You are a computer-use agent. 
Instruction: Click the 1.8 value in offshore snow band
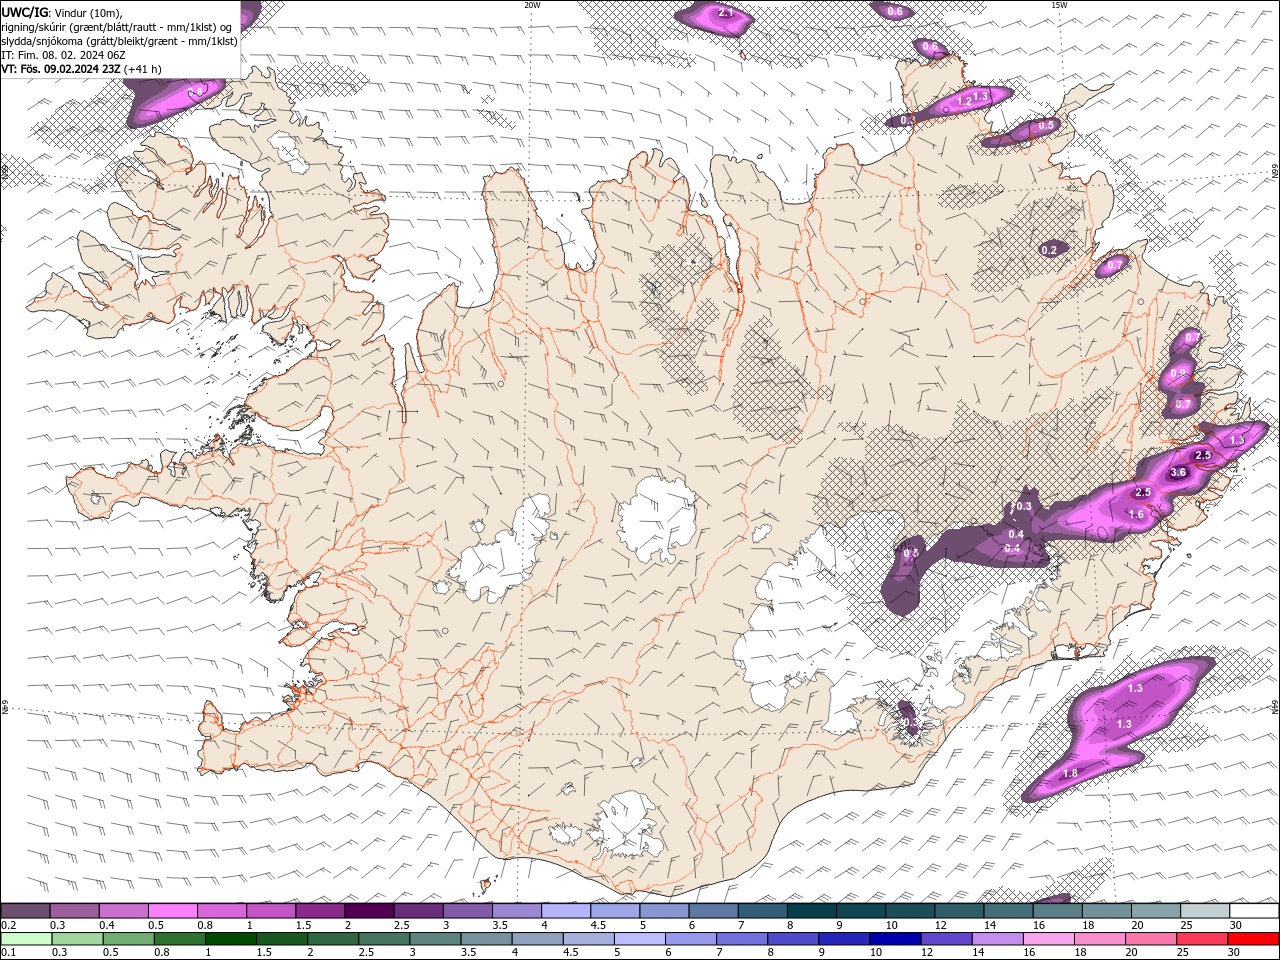pos(1070,774)
